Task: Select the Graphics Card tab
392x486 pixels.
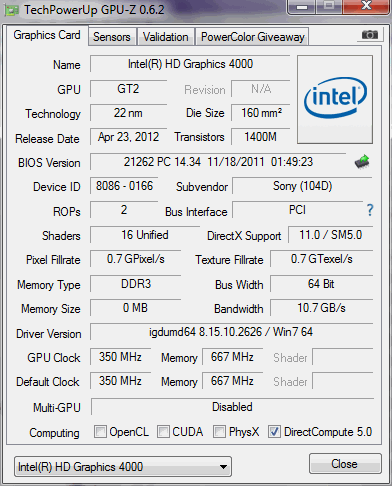Action: (47, 35)
